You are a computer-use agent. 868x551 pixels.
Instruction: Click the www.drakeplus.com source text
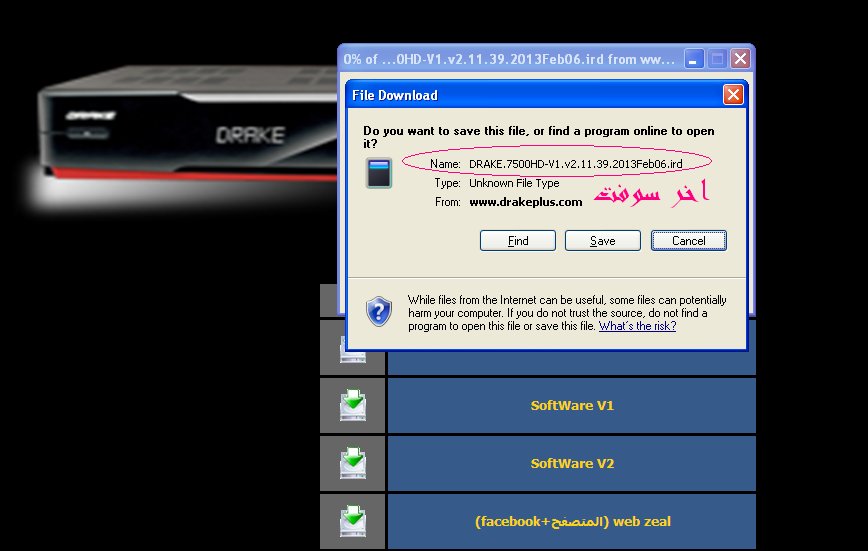(526, 202)
